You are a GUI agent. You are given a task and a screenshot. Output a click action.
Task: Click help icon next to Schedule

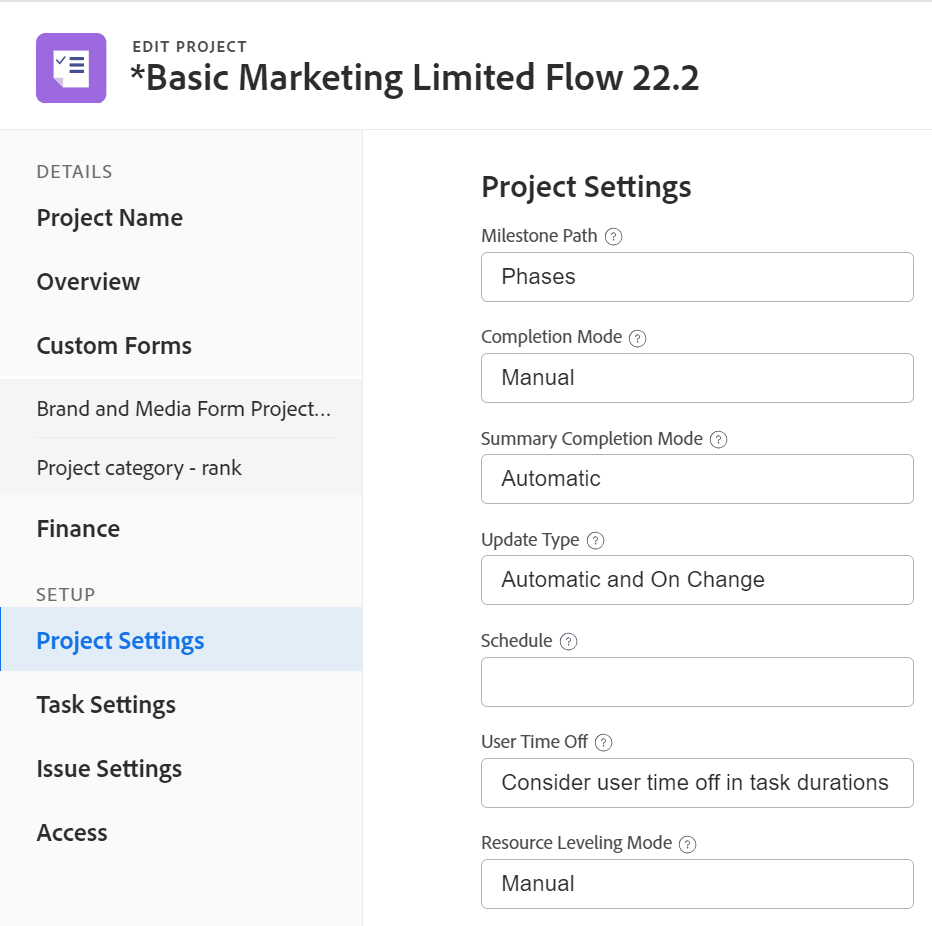coord(568,642)
